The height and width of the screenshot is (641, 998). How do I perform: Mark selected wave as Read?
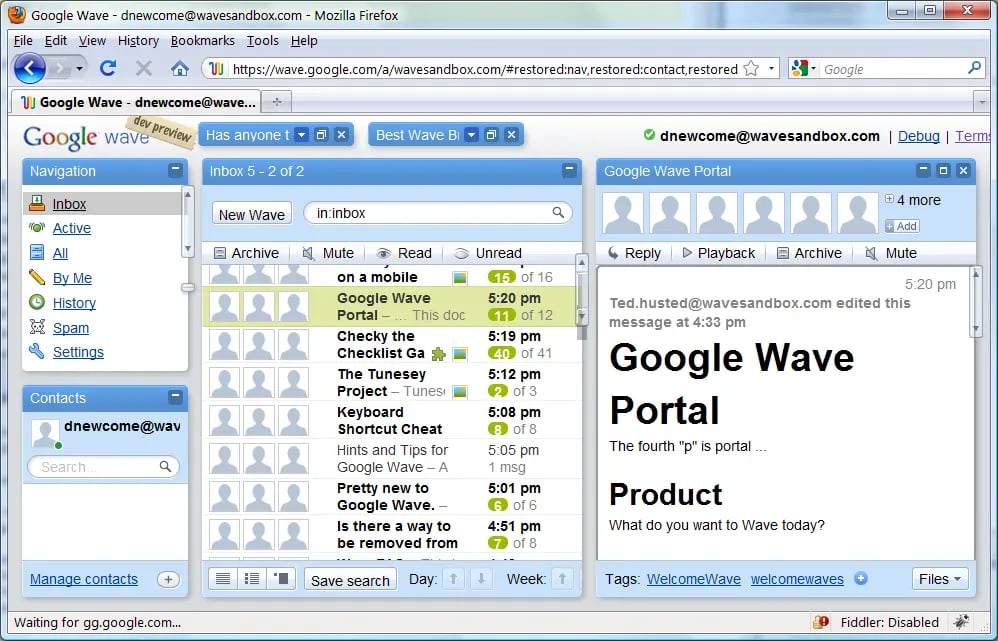coord(404,253)
